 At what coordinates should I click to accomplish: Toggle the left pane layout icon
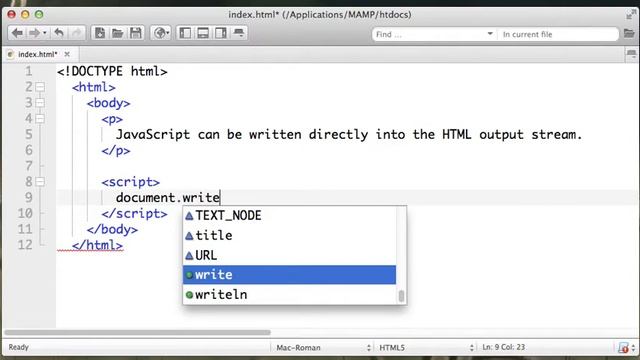[x=185, y=33]
